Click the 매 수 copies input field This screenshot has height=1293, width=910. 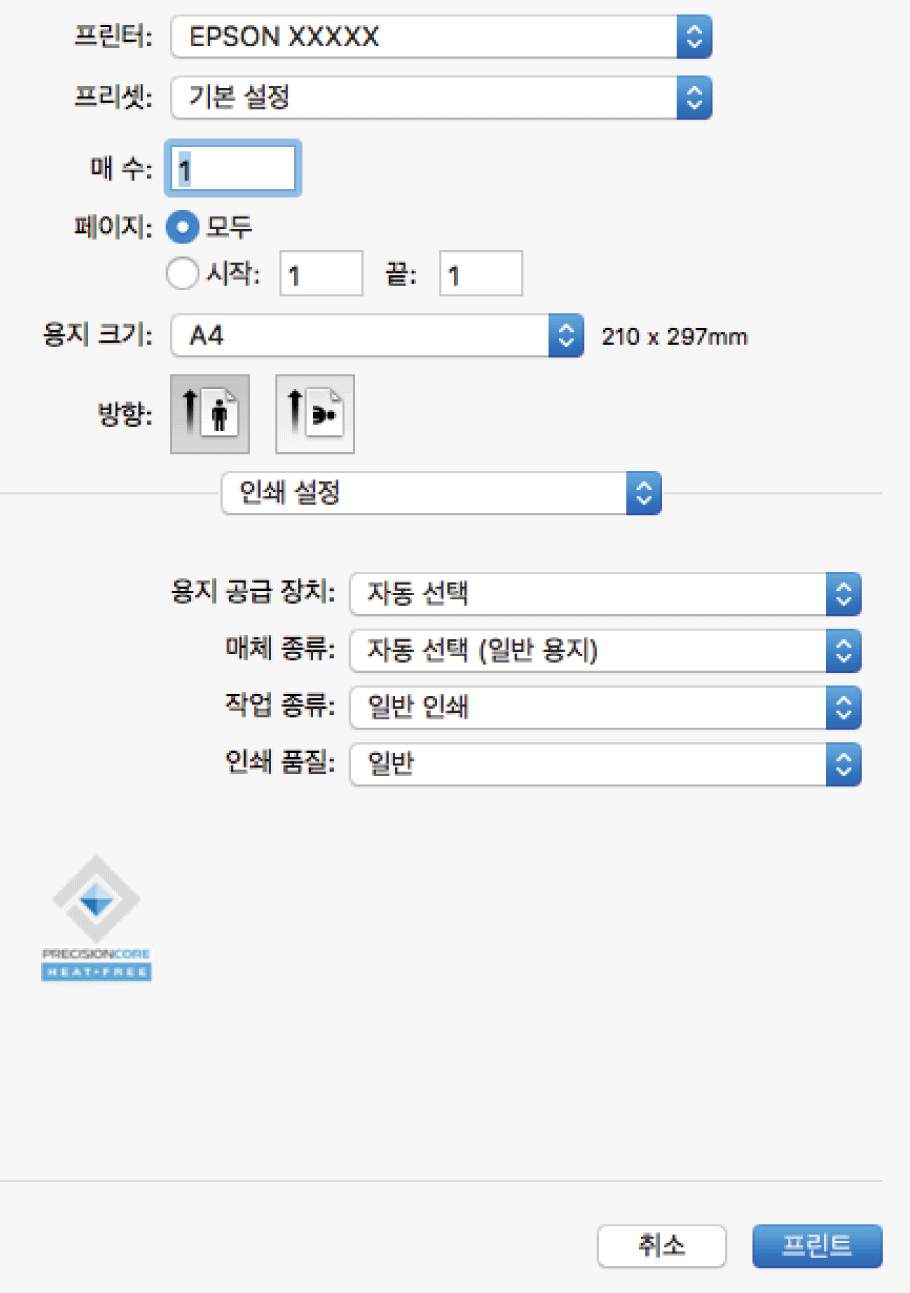pos(235,168)
